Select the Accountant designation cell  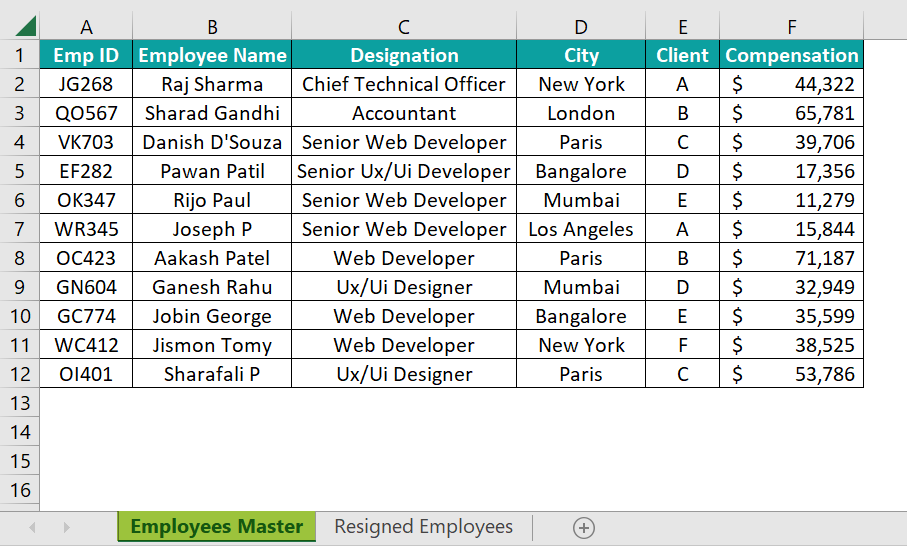click(x=404, y=113)
